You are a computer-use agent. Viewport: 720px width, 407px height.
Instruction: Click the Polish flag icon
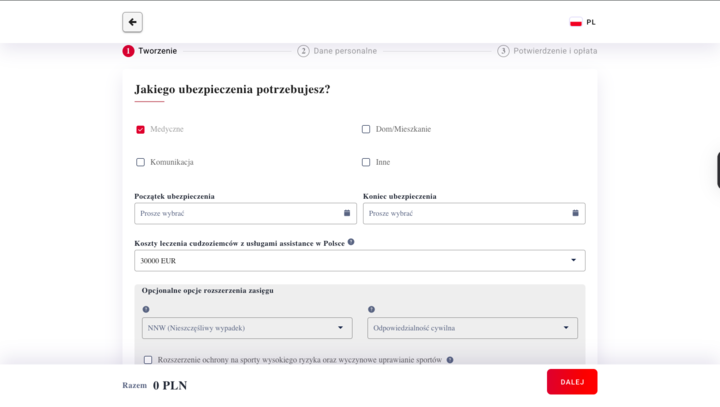(x=576, y=22)
